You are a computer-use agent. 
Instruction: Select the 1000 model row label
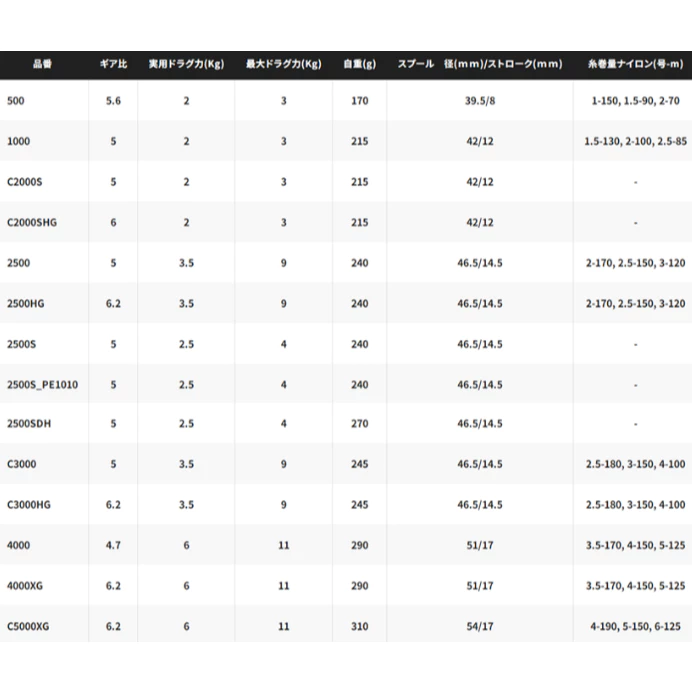pyautogui.click(x=19, y=141)
